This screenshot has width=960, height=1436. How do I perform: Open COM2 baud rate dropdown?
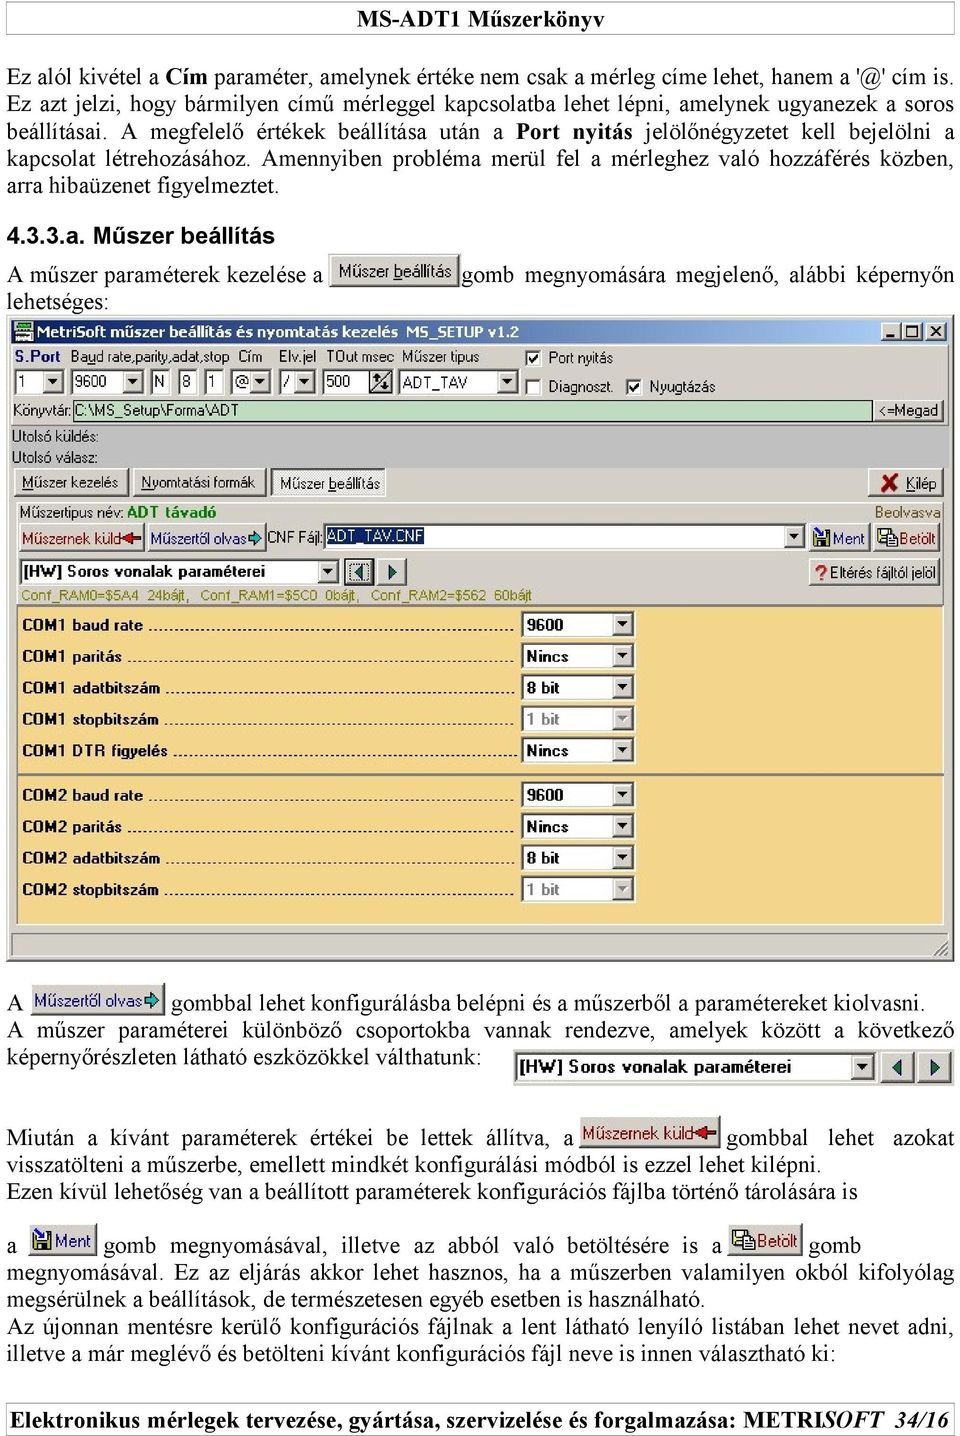click(623, 795)
